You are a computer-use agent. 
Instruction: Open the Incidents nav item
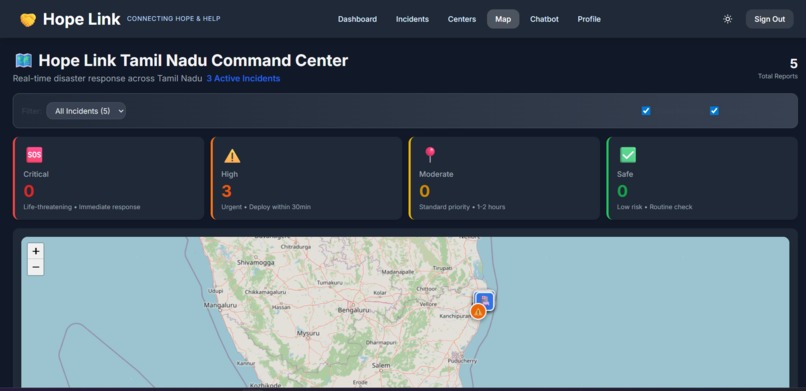[x=412, y=19]
